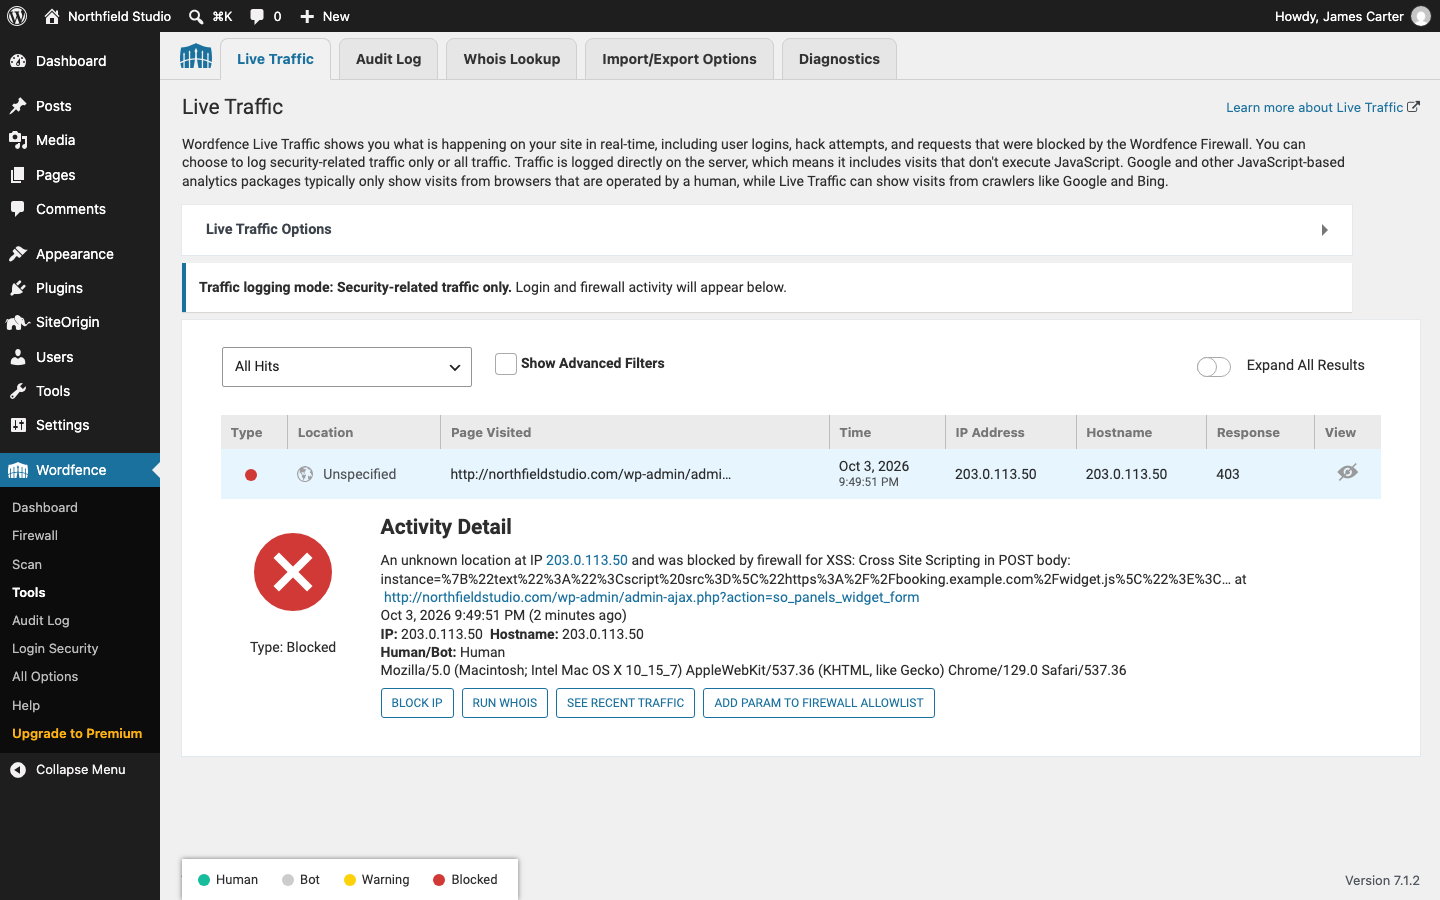This screenshot has width=1440, height=900.
Task: Open the Whois Lookup tab
Action: (x=512, y=59)
